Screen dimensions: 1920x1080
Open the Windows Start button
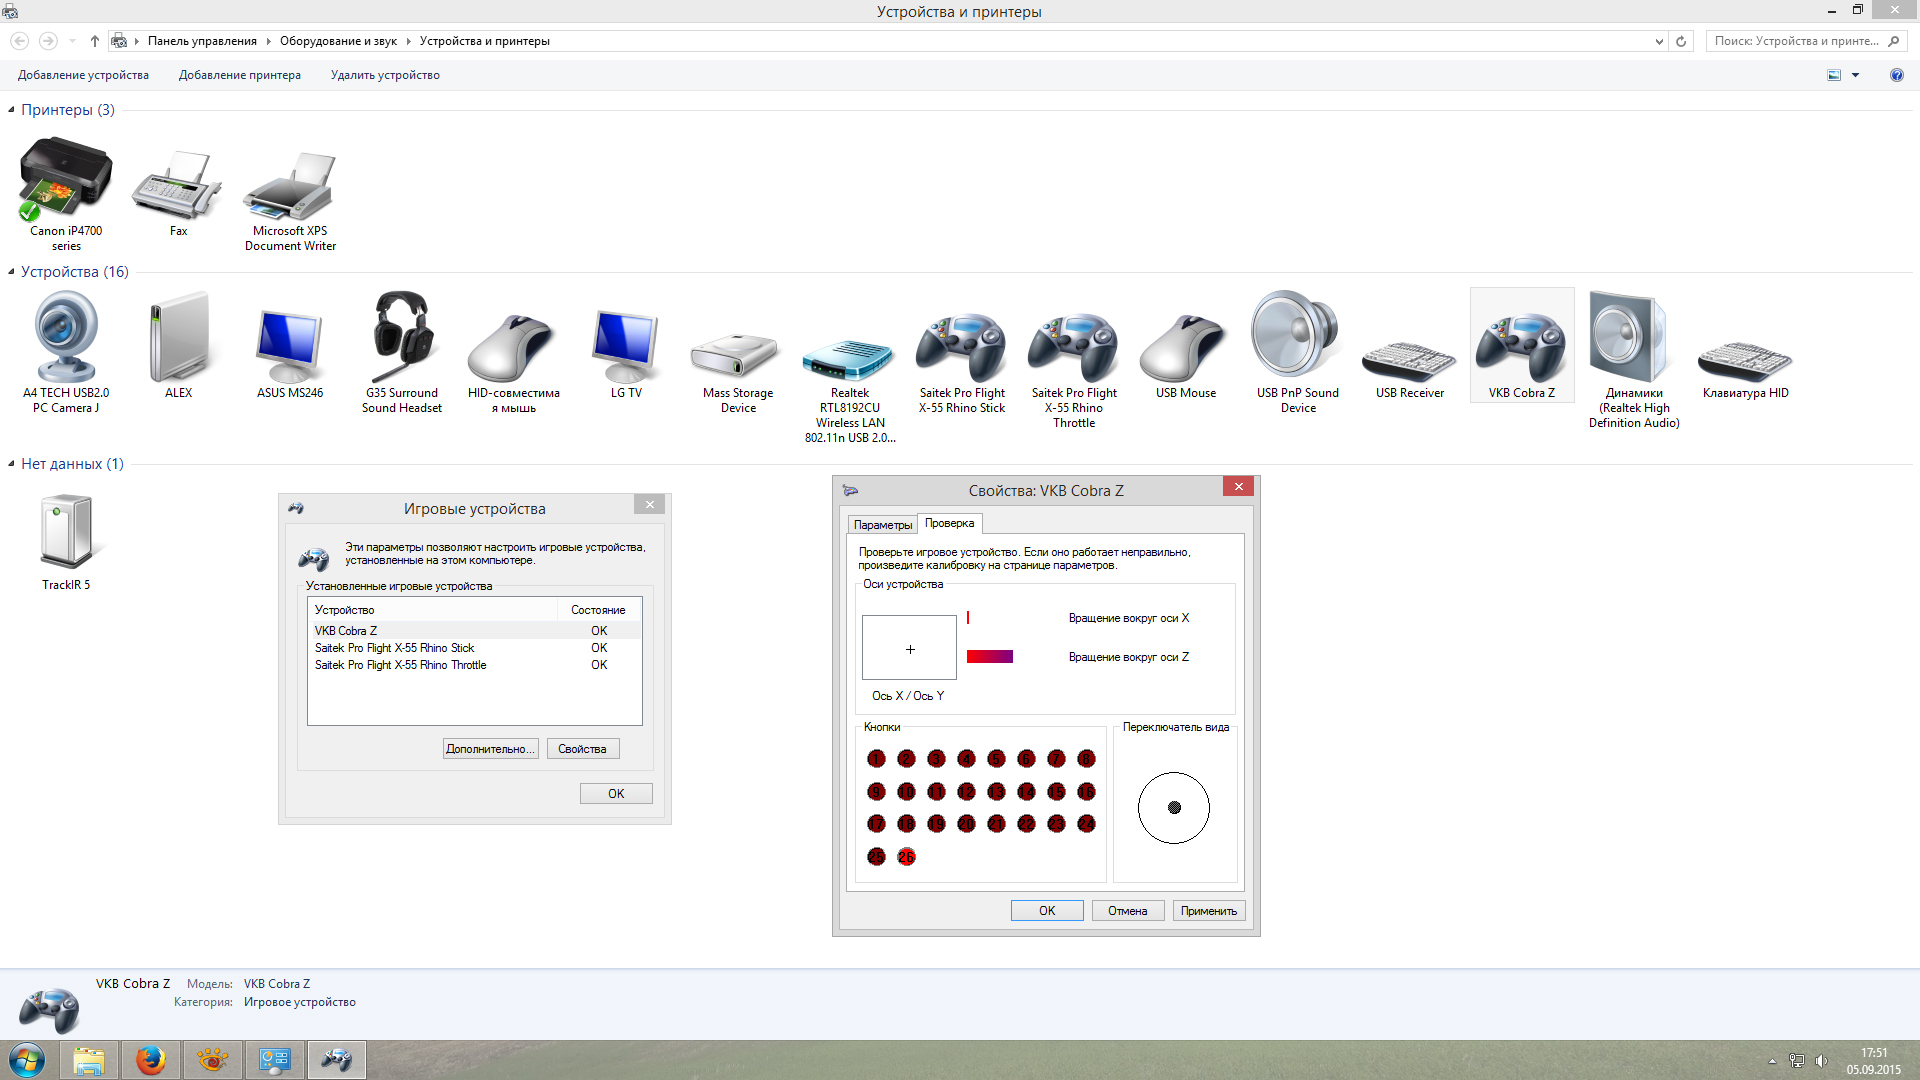[27, 1059]
